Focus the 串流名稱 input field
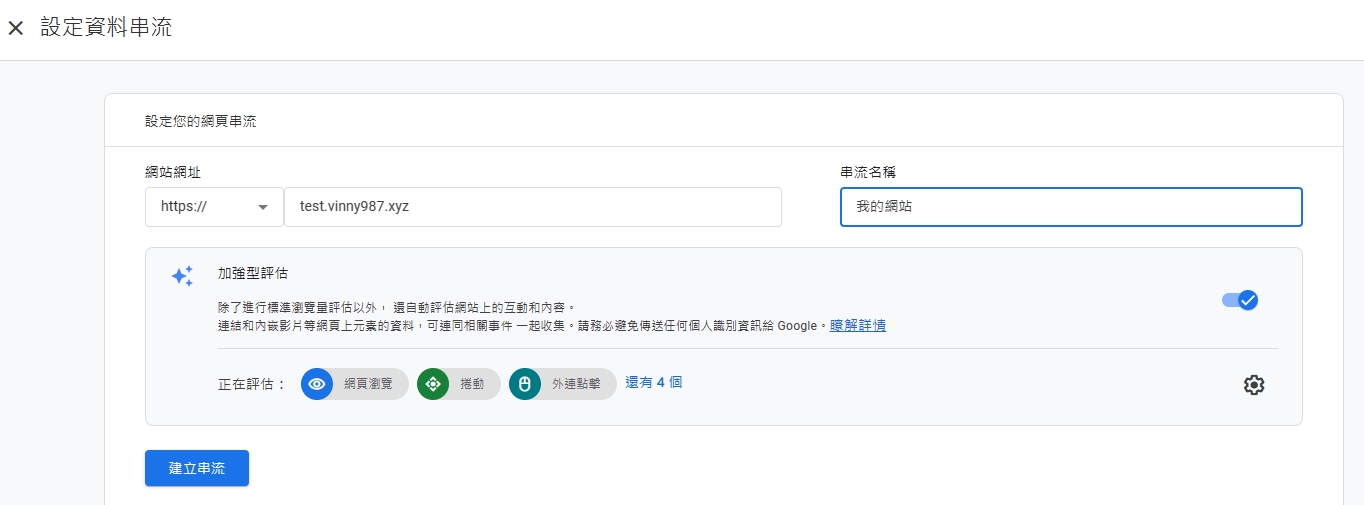The image size is (1364, 505). pos(1070,207)
